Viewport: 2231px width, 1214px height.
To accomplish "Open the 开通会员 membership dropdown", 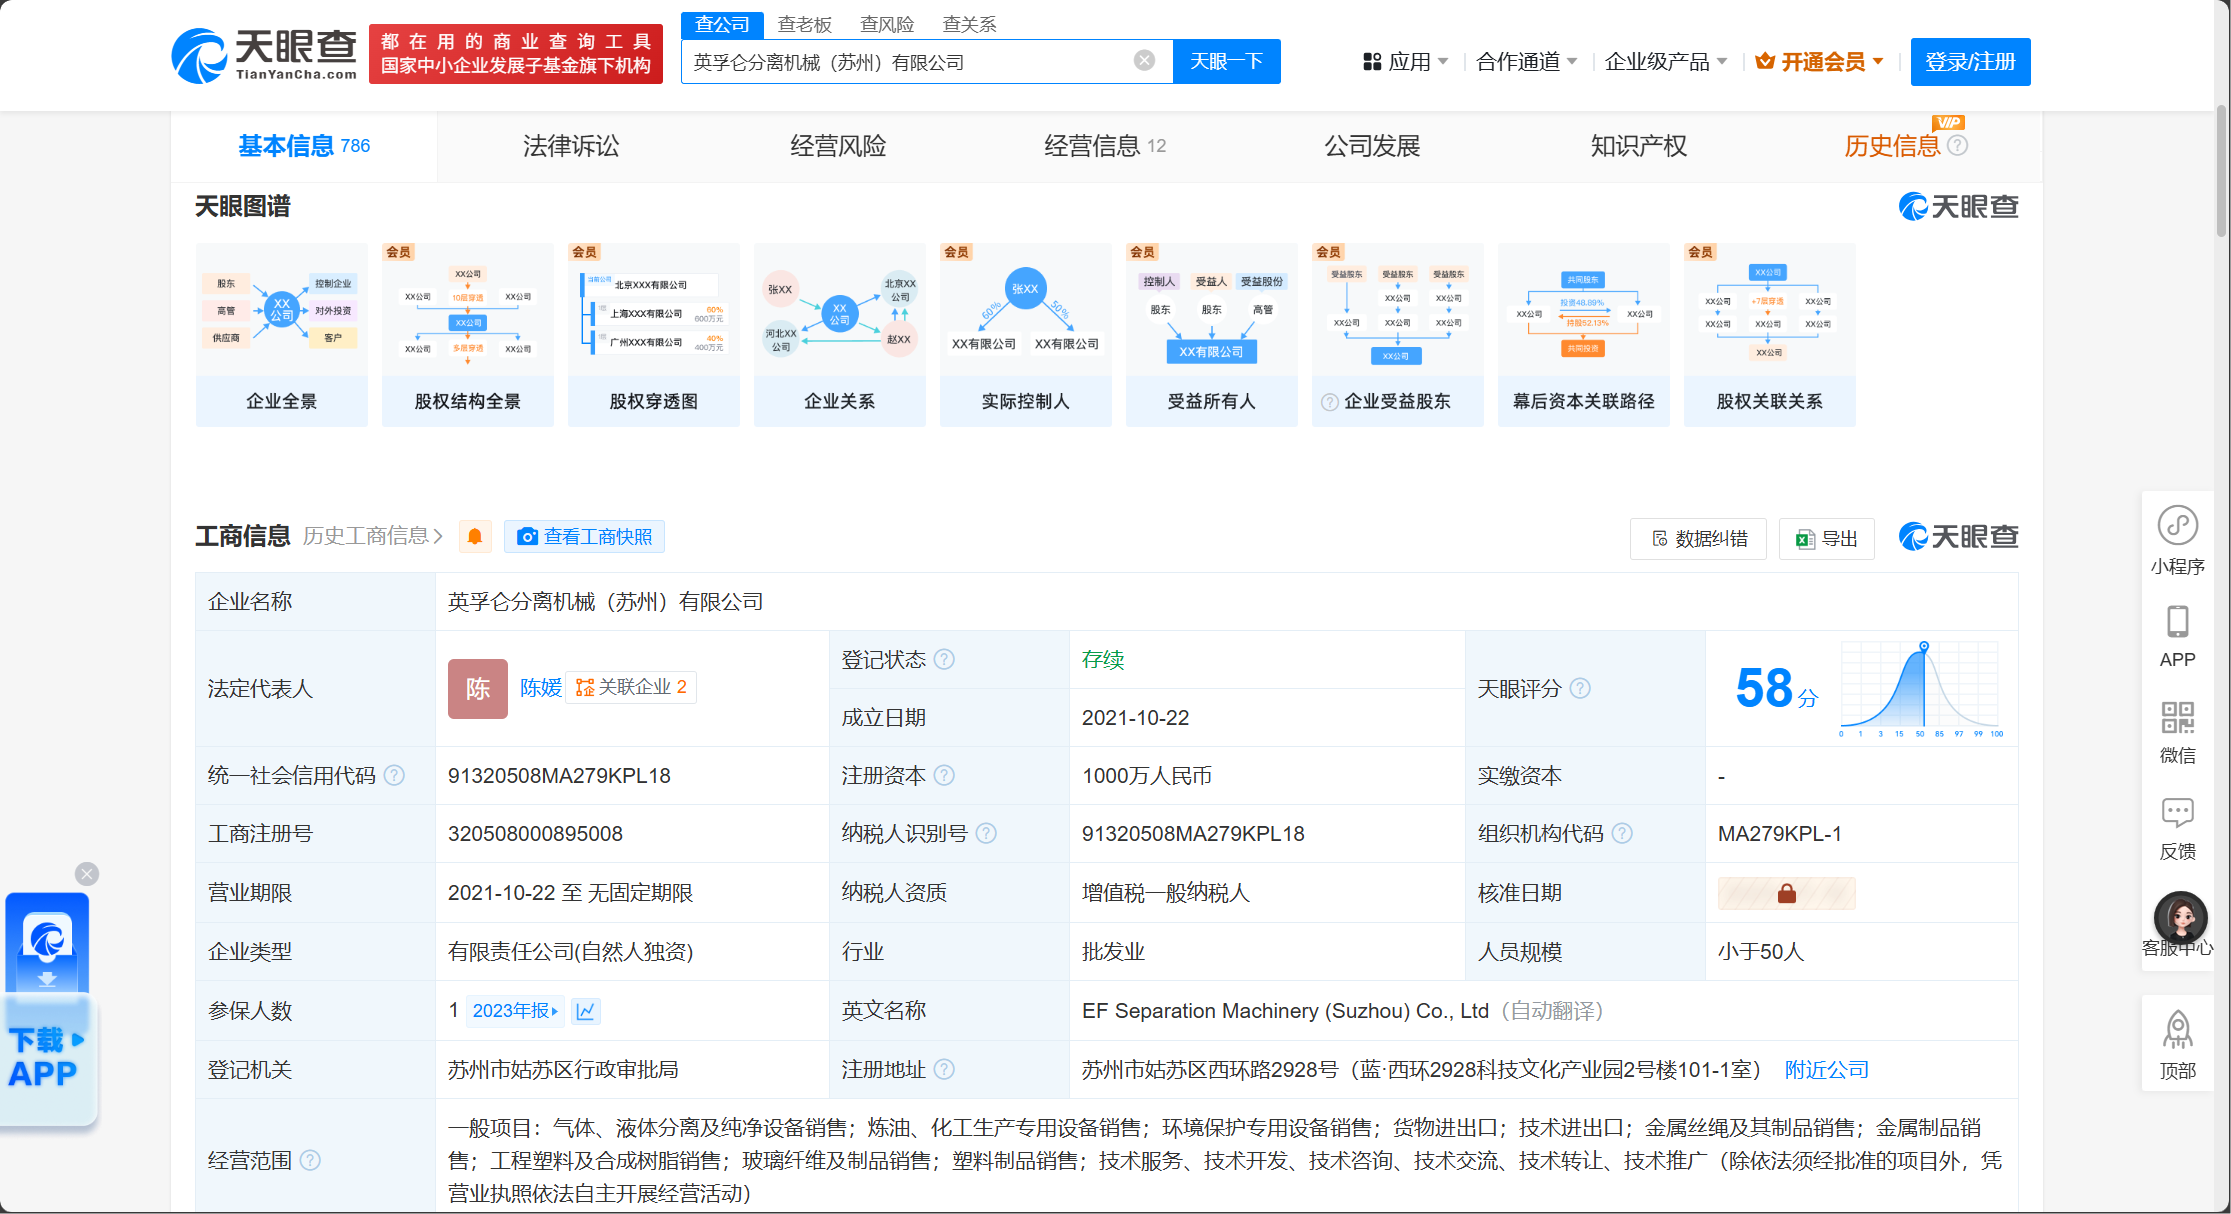I will (x=1819, y=62).
